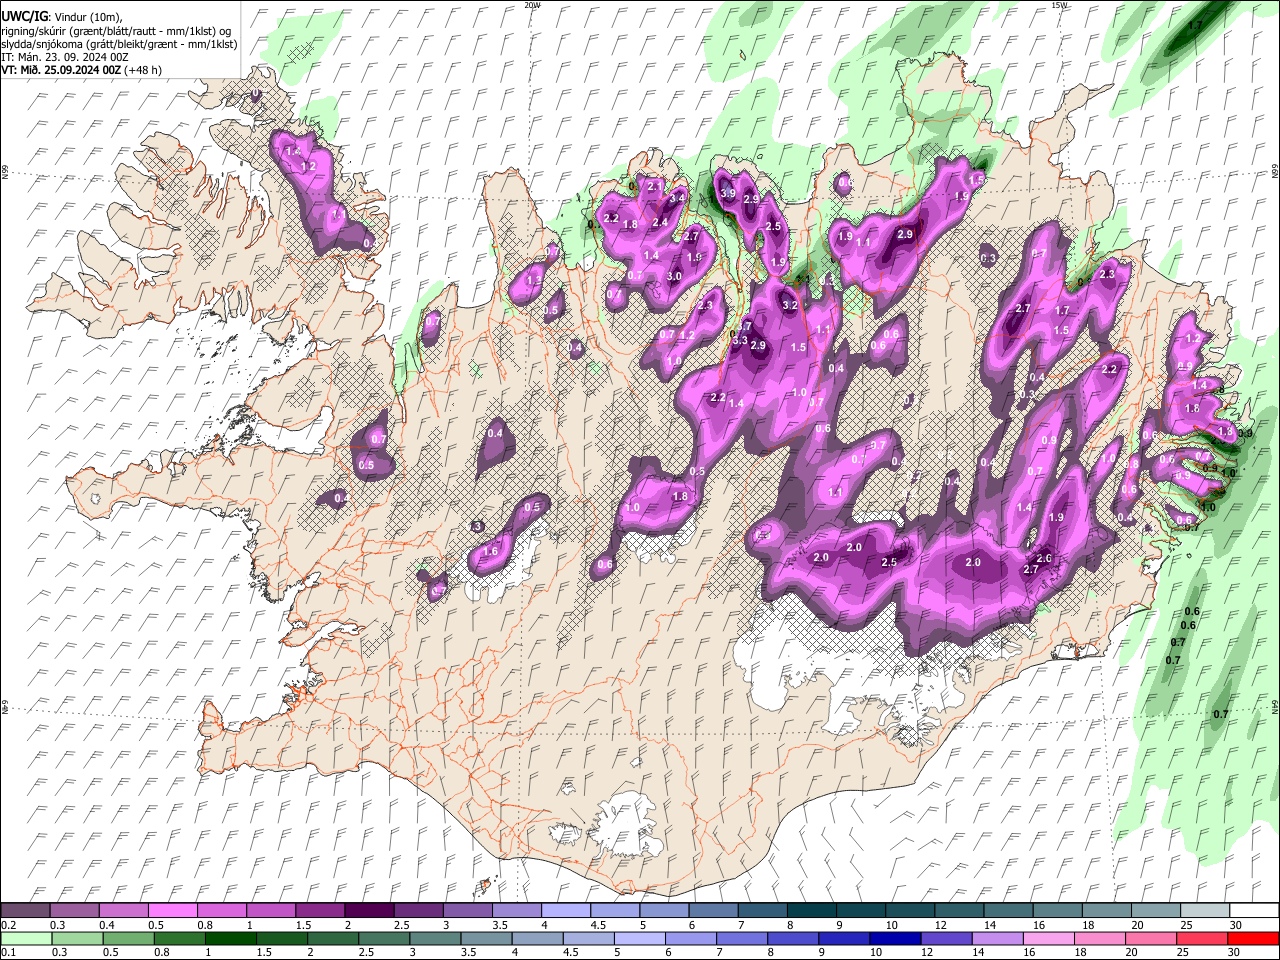Click the '15W' longitude label at the top edge

(1059, 5)
